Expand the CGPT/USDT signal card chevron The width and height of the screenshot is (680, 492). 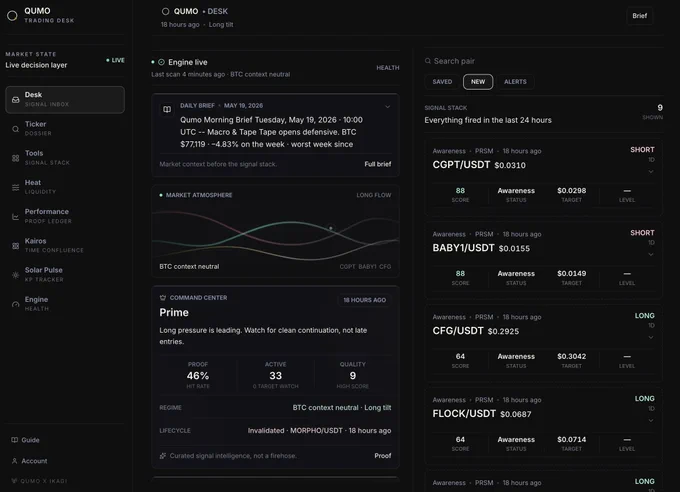tap(651, 172)
